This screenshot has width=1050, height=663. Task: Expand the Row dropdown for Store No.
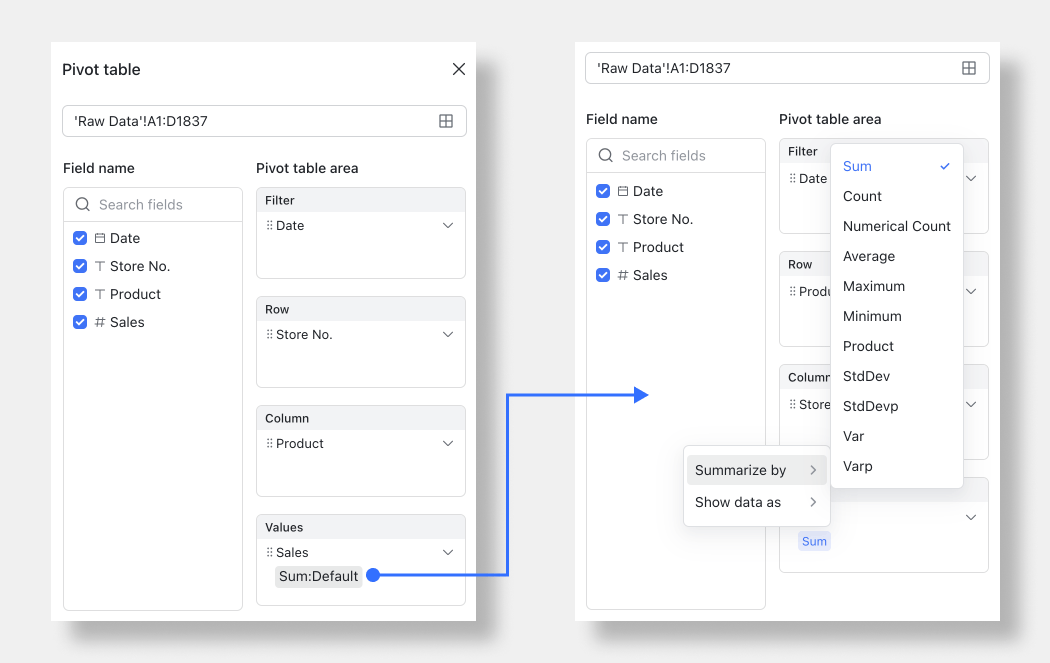coord(447,334)
